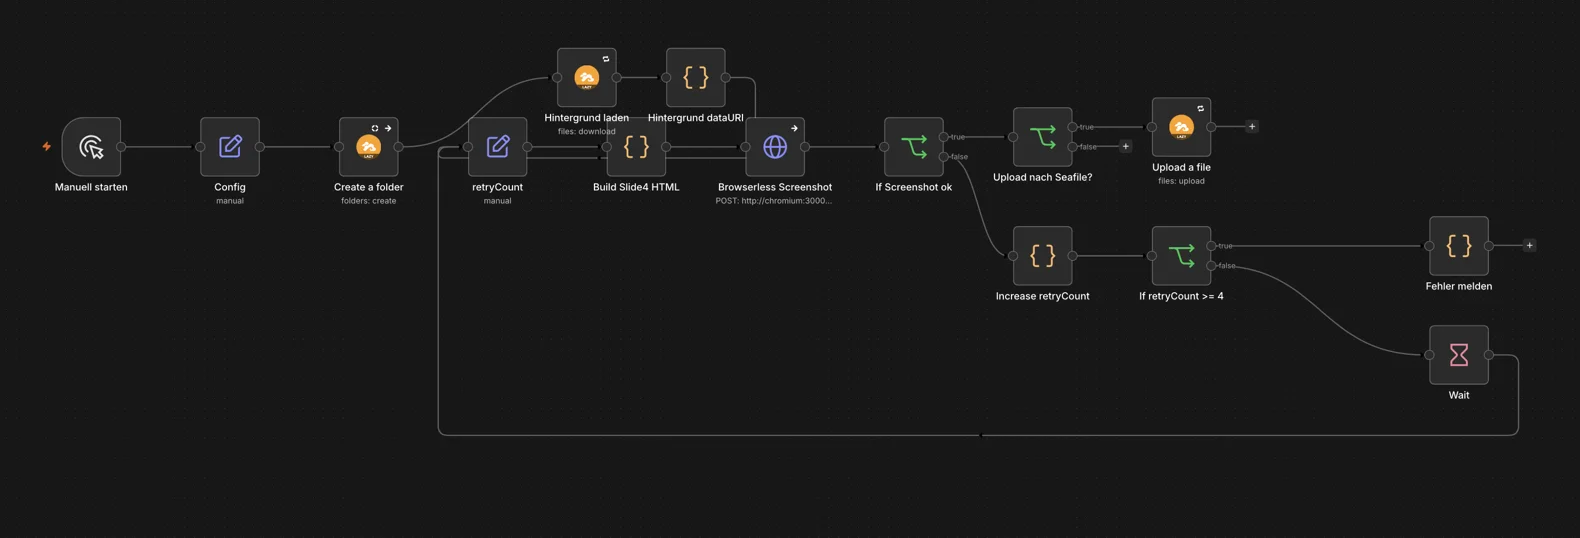Click the files: download subtitle

pyautogui.click(x=587, y=131)
